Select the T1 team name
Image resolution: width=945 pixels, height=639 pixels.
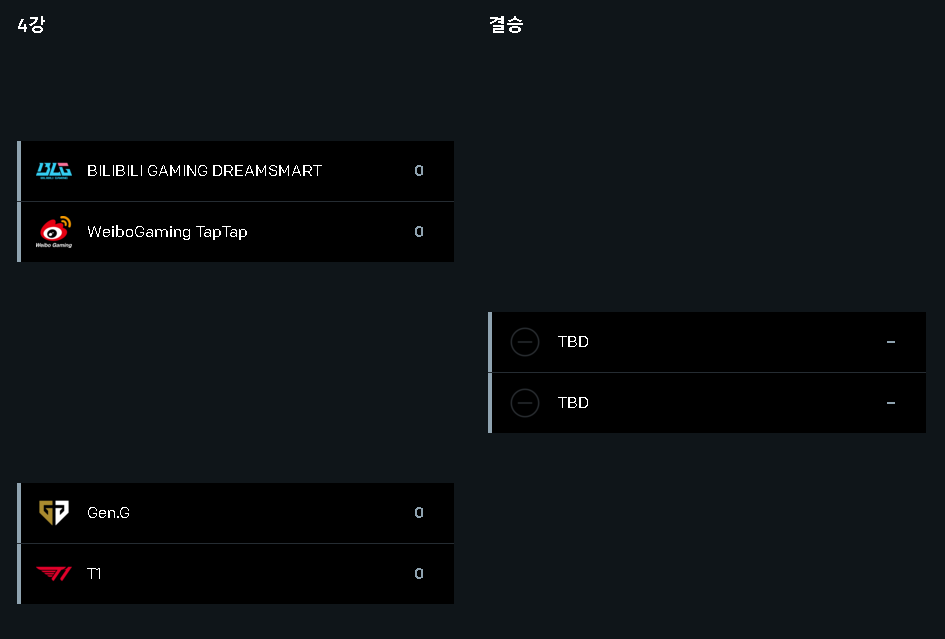tap(94, 573)
